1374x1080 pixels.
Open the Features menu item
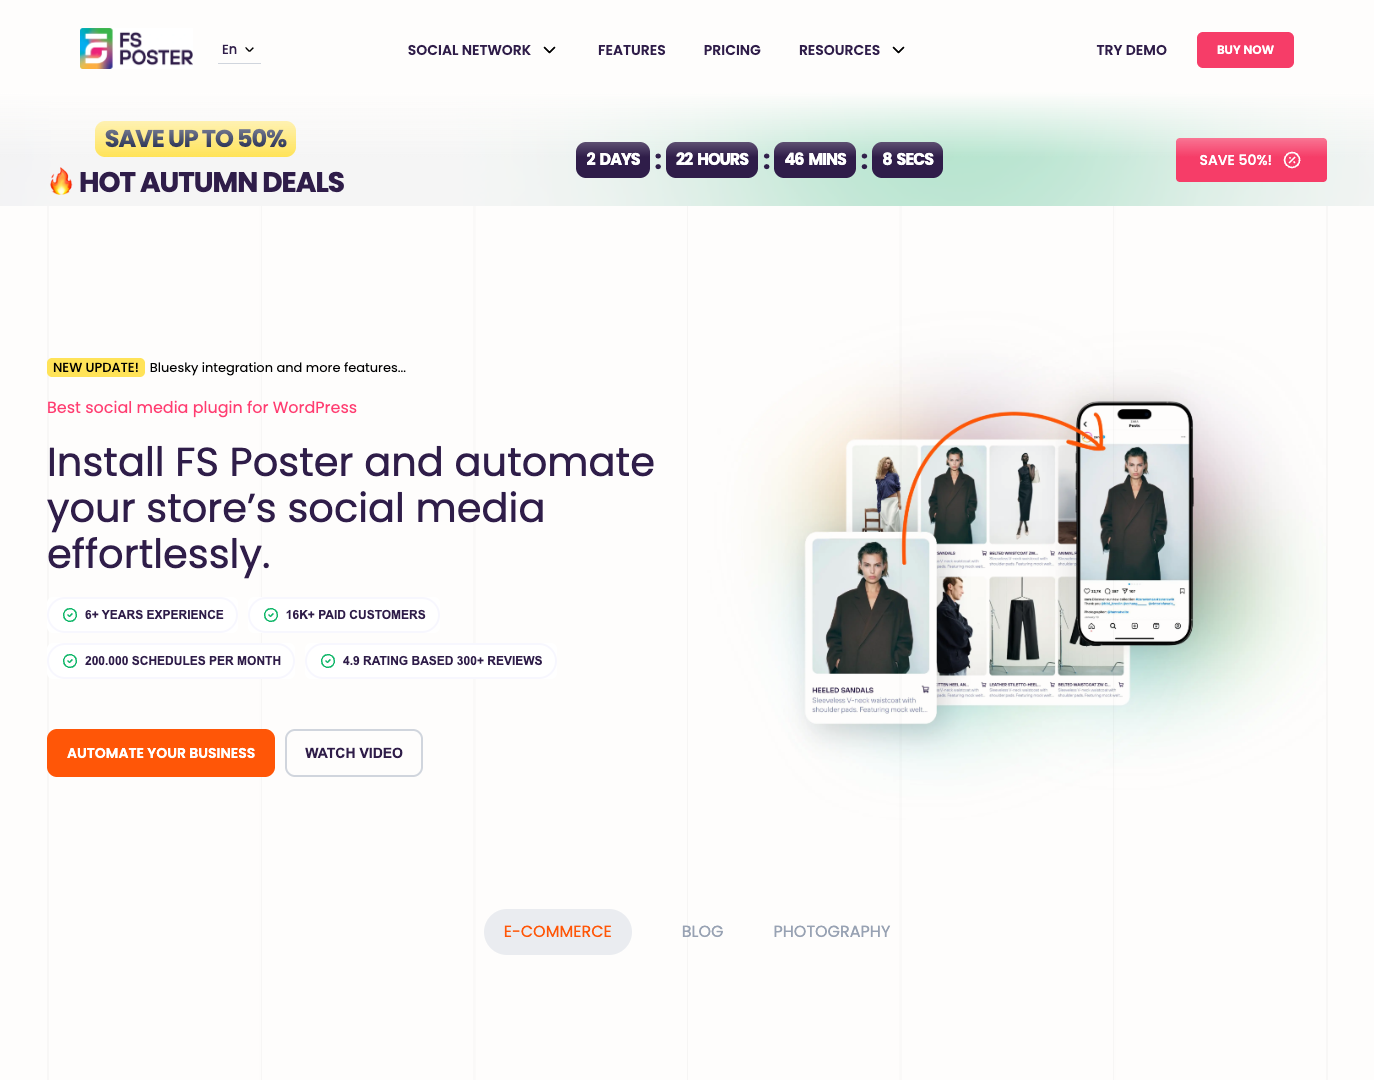pos(632,50)
